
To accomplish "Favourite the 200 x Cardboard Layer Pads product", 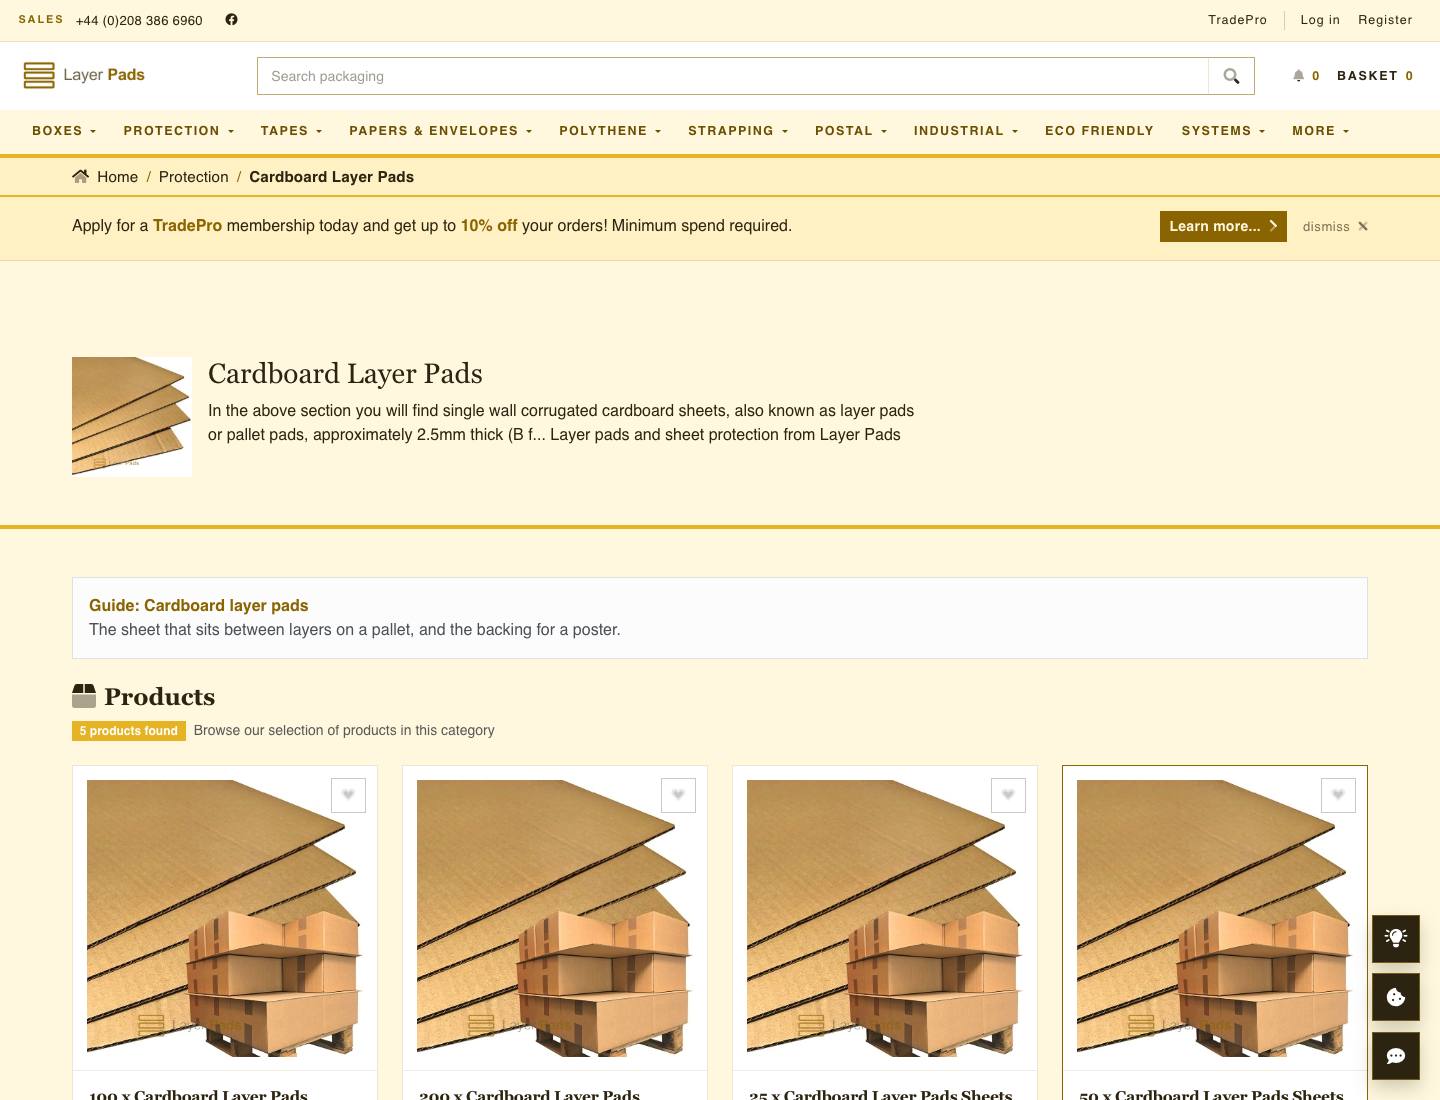I will (678, 795).
